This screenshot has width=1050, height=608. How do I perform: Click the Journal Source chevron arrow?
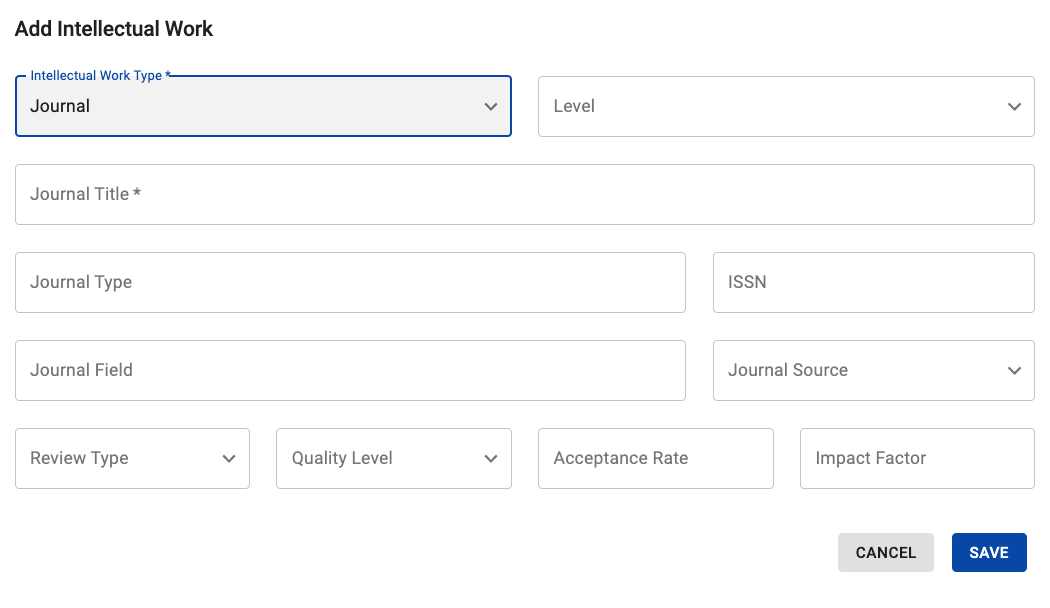tap(1014, 371)
